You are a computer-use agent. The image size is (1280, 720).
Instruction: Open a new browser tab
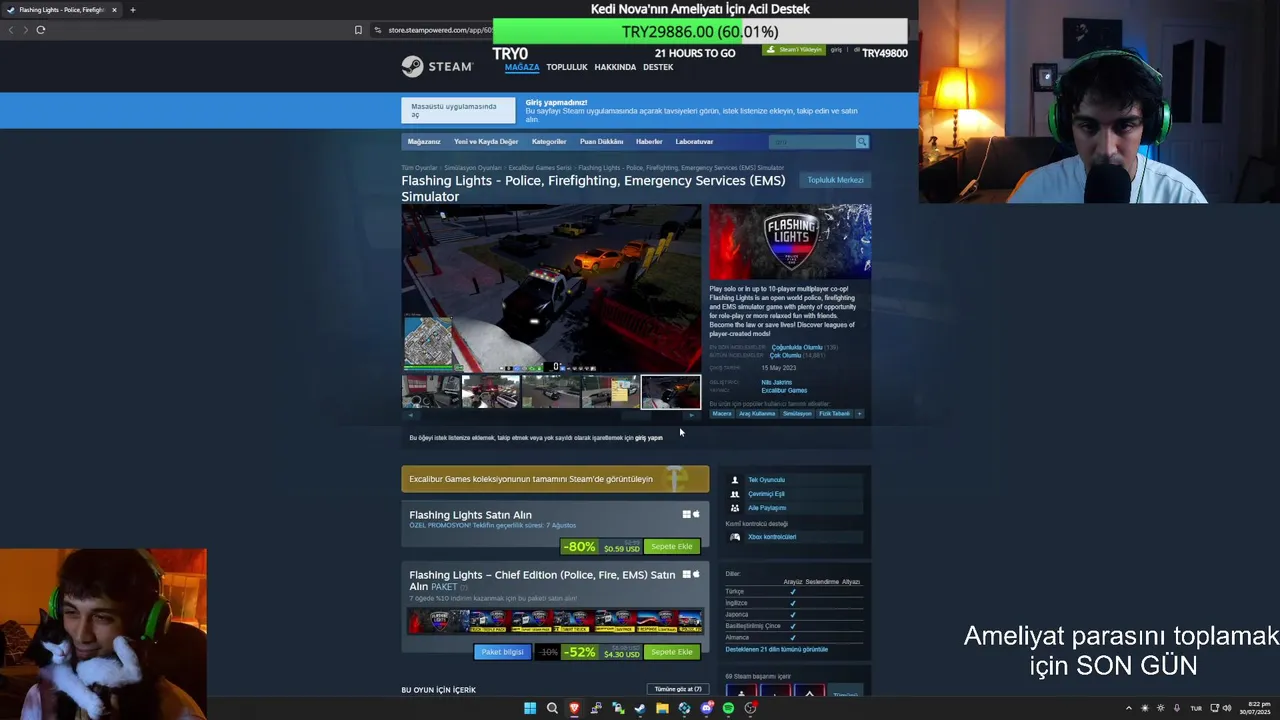[x=132, y=10]
